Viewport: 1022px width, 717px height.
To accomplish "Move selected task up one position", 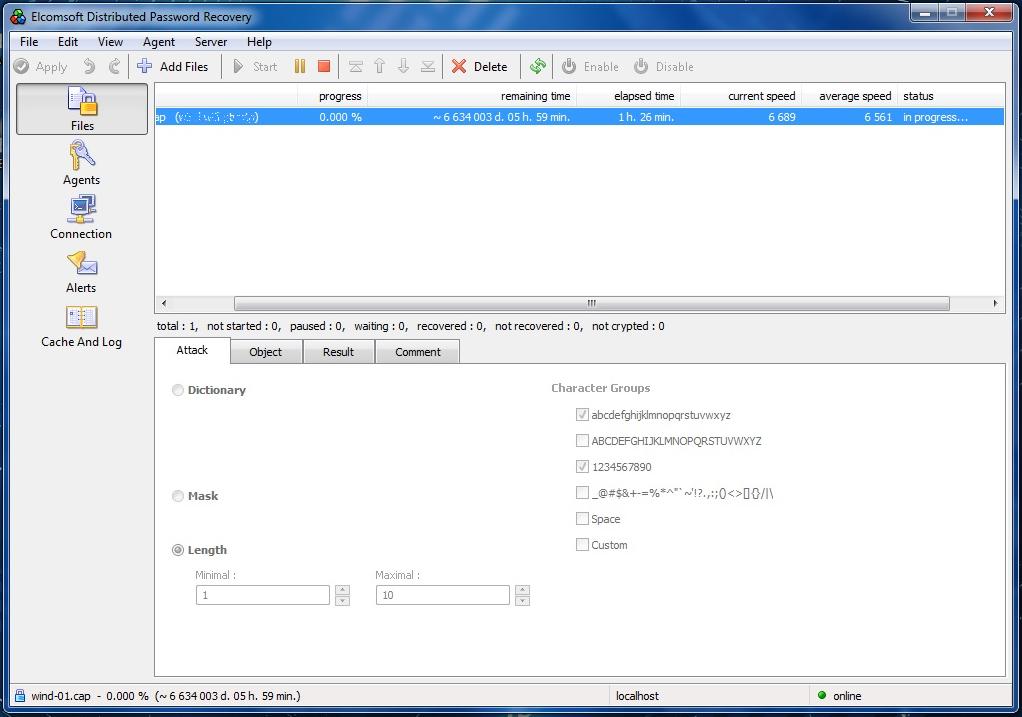I will coord(379,66).
